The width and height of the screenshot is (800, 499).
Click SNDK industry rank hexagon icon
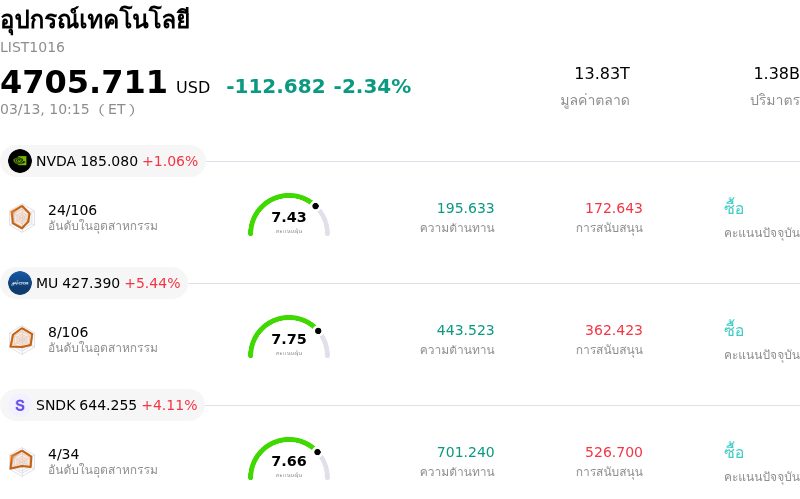21,461
